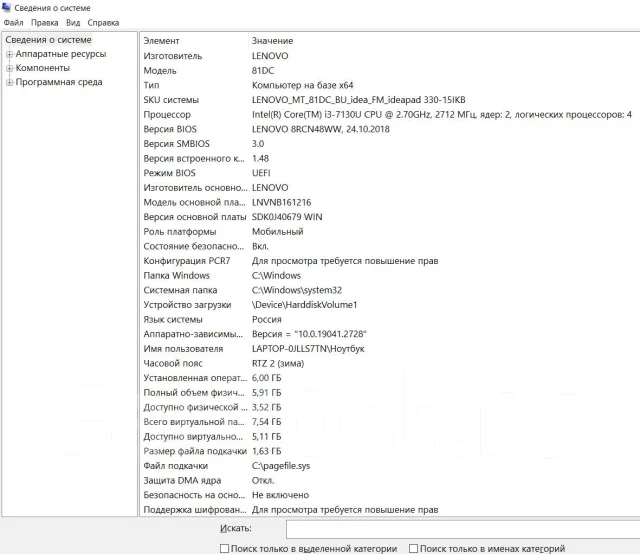The width and height of the screenshot is (640, 554).
Task: Check Поиск только в именах категорий
Action: [x=413, y=548]
